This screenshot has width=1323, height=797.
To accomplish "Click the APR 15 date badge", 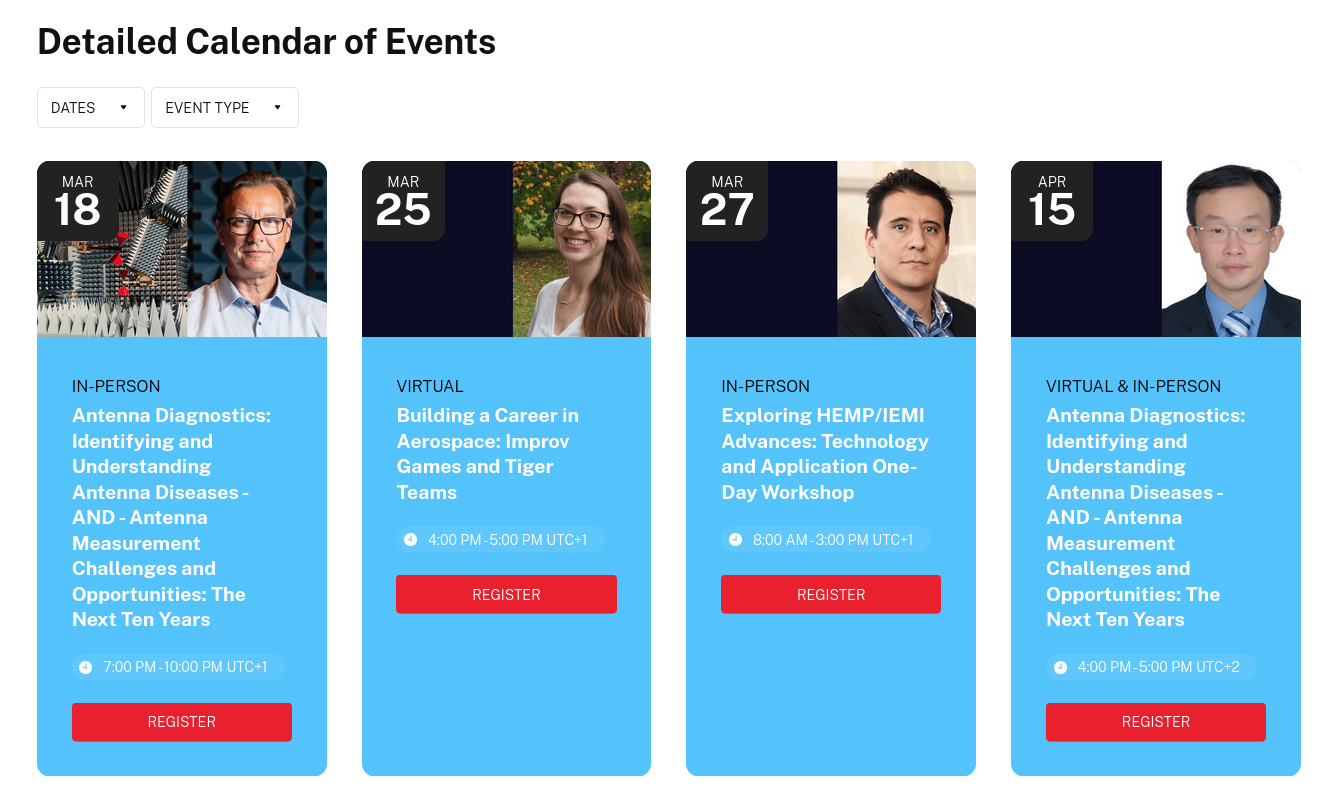I will point(1052,201).
